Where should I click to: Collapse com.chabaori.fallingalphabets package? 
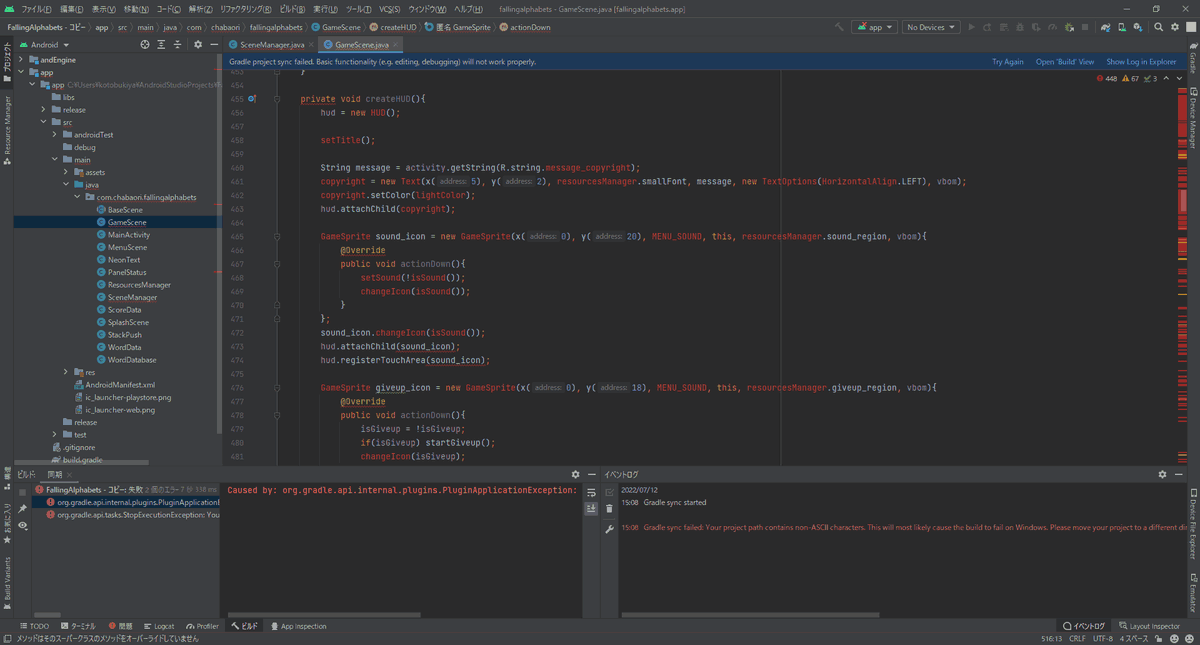[x=77, y=197]
